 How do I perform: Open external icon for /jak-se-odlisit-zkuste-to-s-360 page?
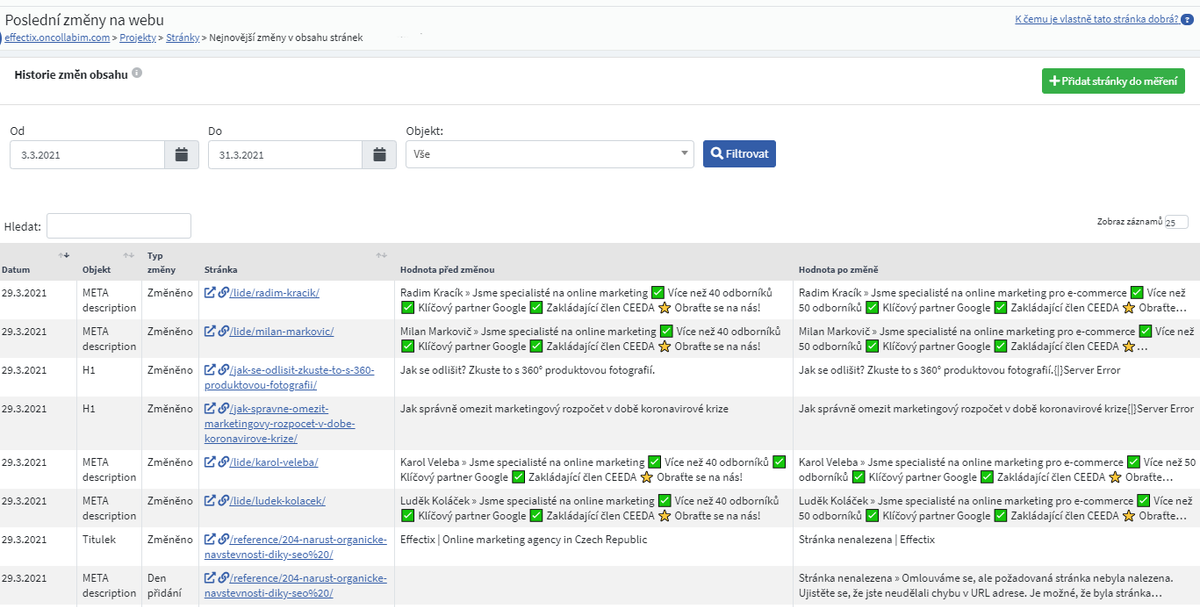210,370
